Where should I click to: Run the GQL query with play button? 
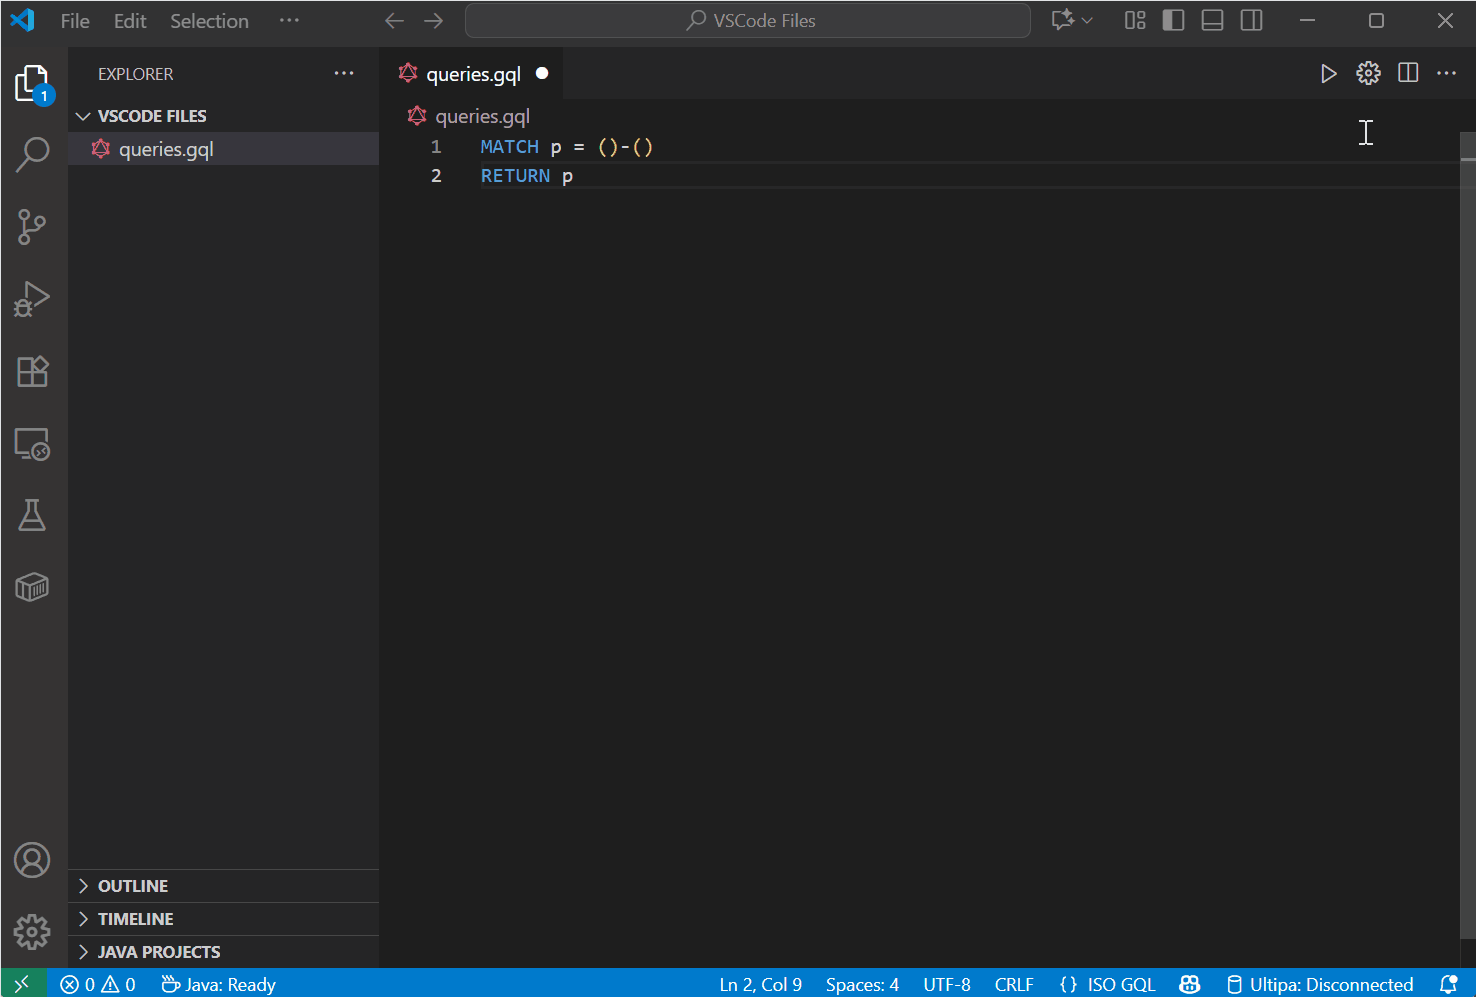1328,73
